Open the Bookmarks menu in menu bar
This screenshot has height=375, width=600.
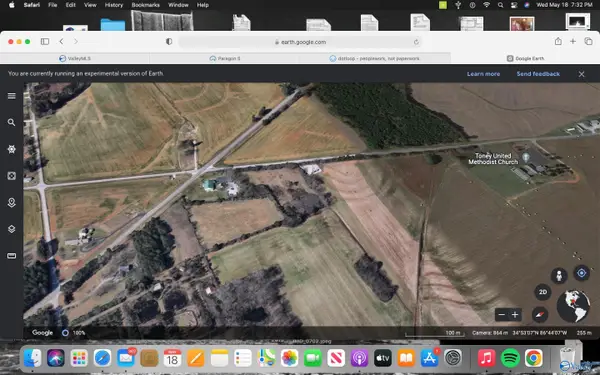pyautogui.click(x=145, y=5)
